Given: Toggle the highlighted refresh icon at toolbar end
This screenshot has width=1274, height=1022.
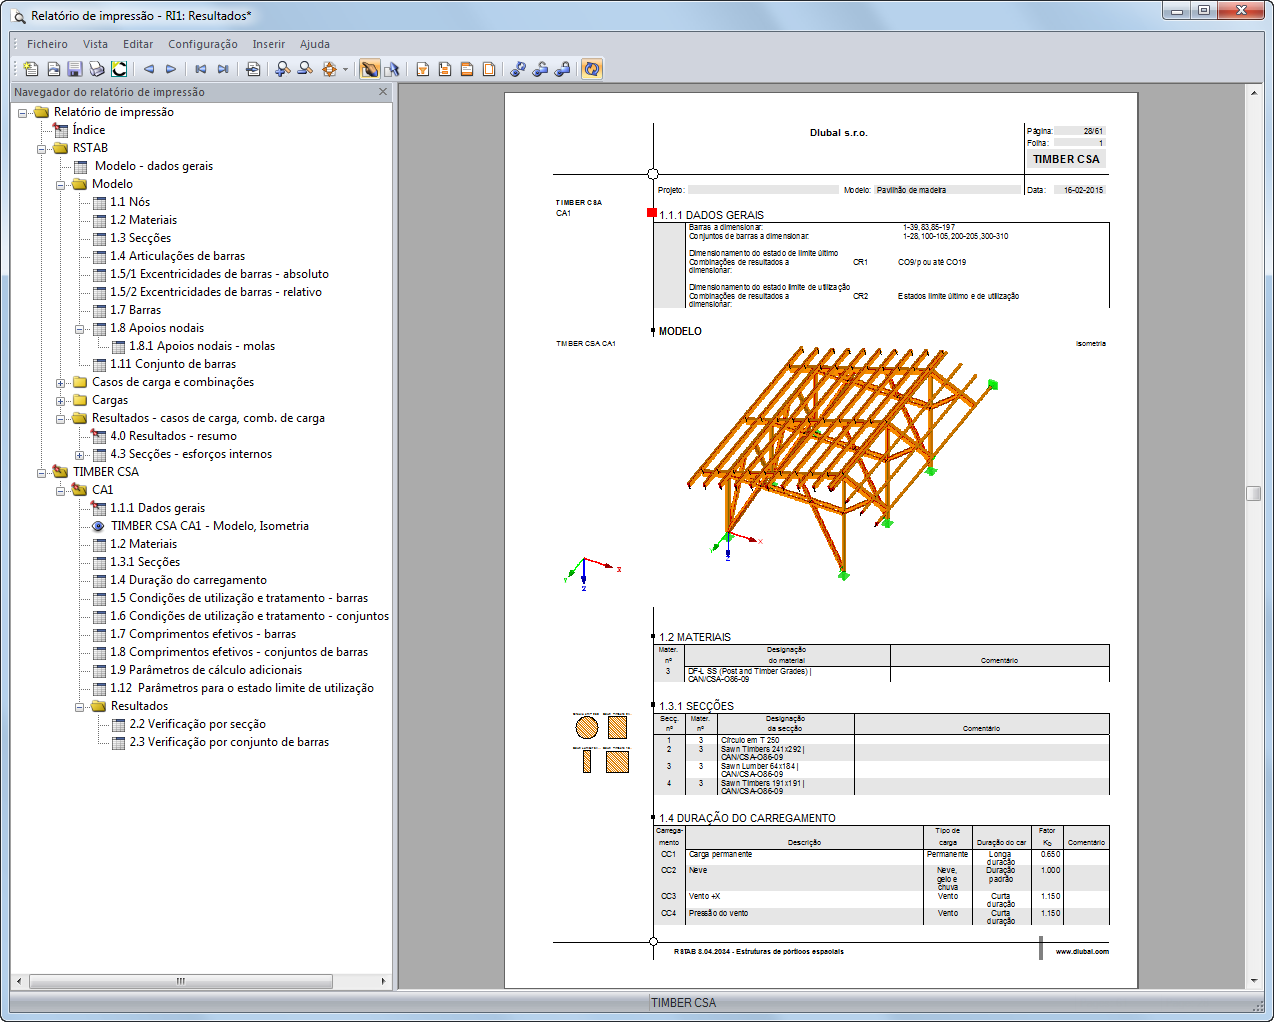Looking at the screenshot, I should point(592,69).
